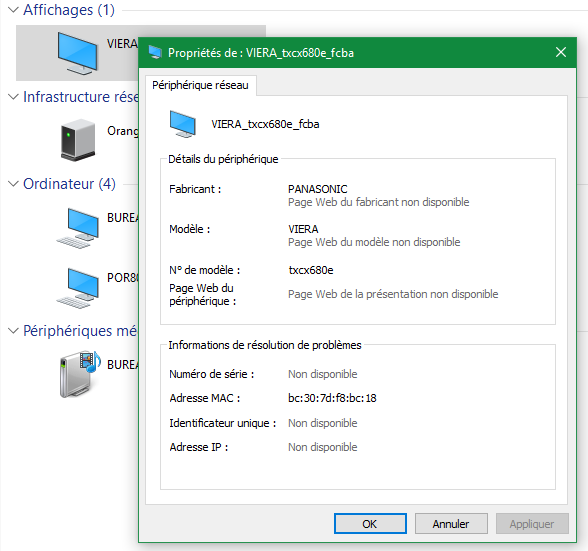Click the 'Fabricant :' label

(x=195, y=189)
